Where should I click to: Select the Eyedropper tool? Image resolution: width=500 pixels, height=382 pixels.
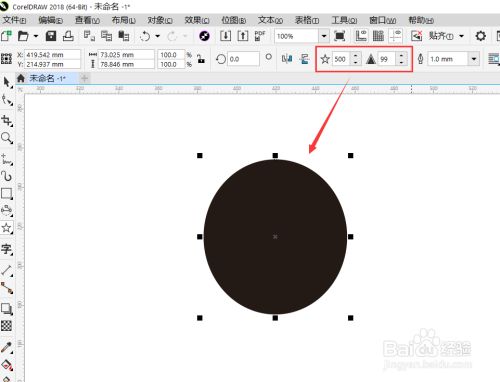[x=6, y=347]
